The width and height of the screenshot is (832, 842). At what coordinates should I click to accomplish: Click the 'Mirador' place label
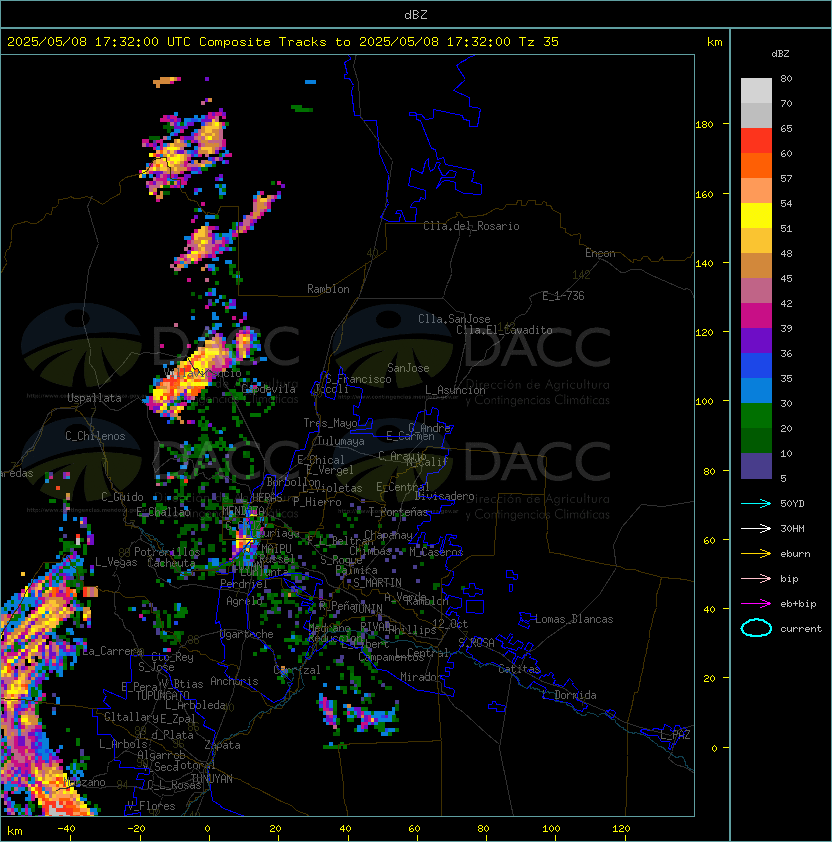tap(422, 677)
